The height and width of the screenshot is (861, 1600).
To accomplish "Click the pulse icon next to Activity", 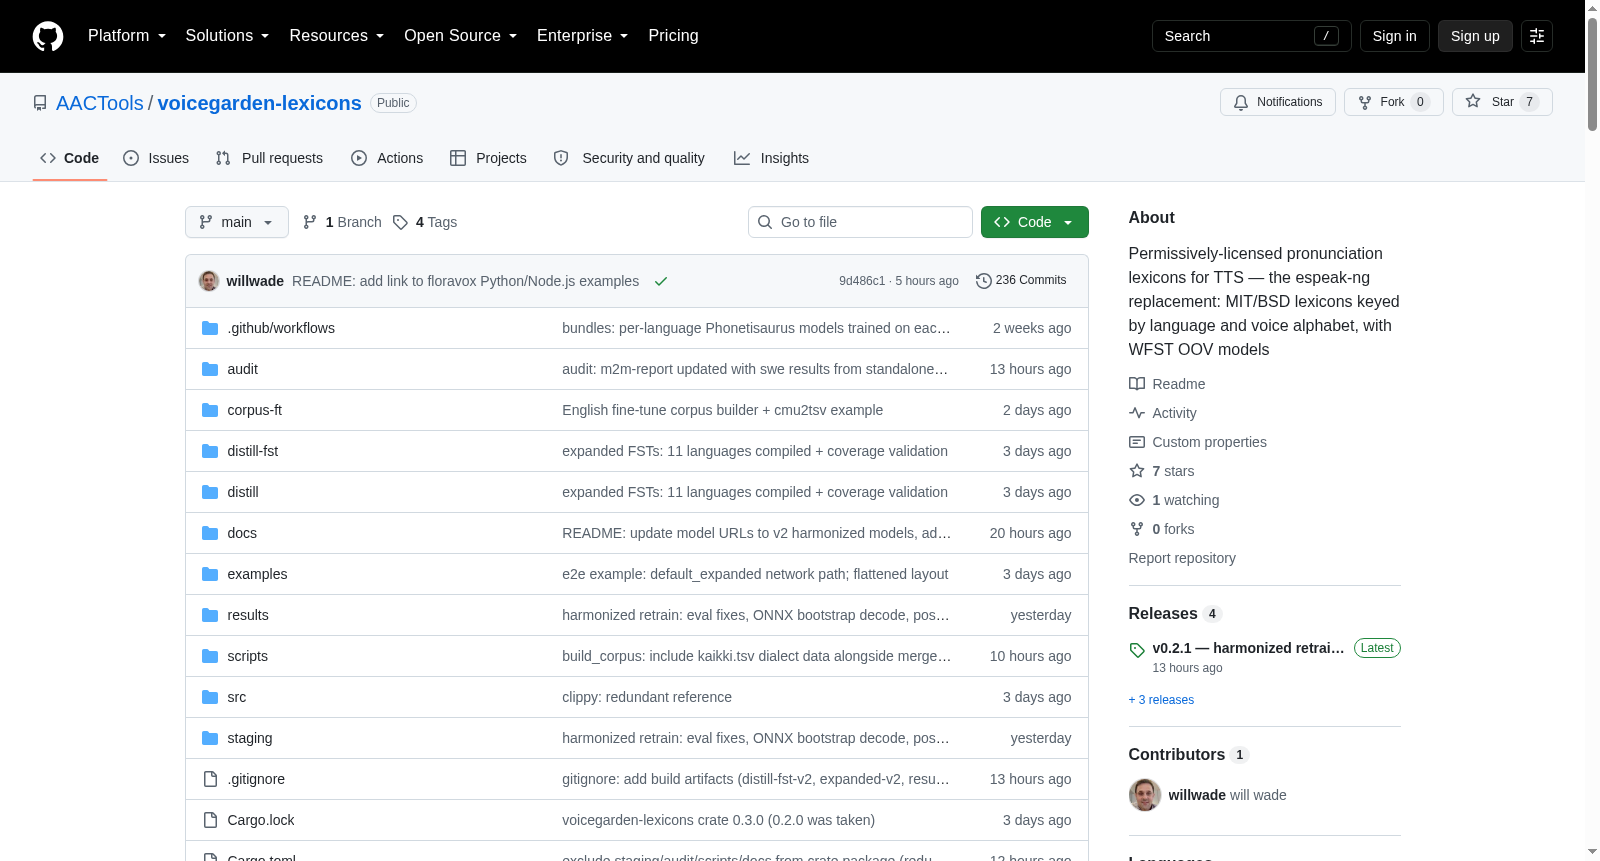I will [1137, 413].
